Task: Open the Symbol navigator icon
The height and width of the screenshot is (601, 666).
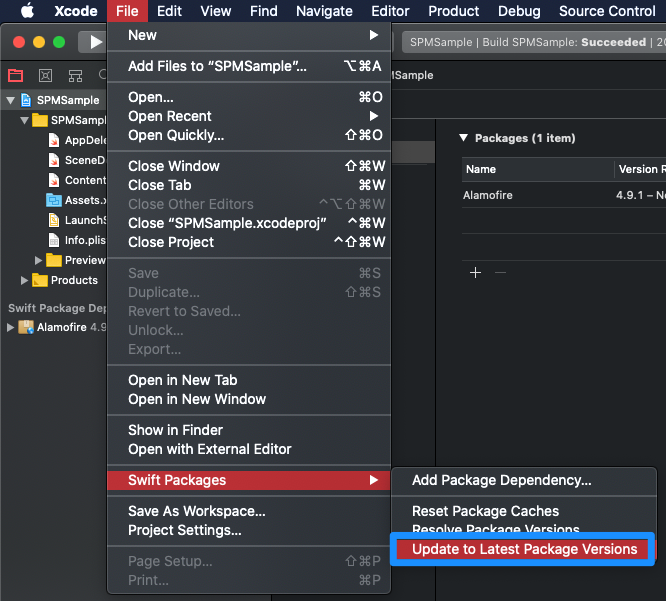Action: [x=76, y=76]
